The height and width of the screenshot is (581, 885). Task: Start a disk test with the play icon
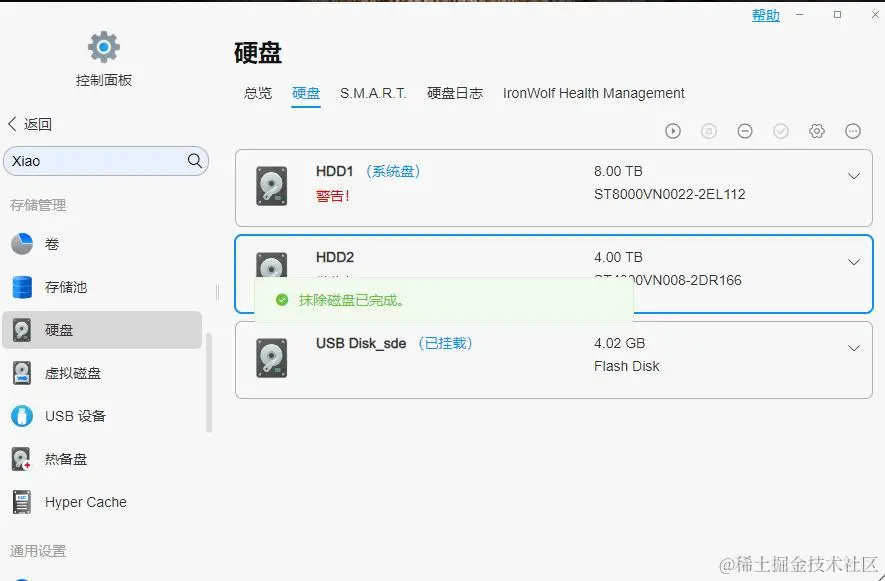673,130
